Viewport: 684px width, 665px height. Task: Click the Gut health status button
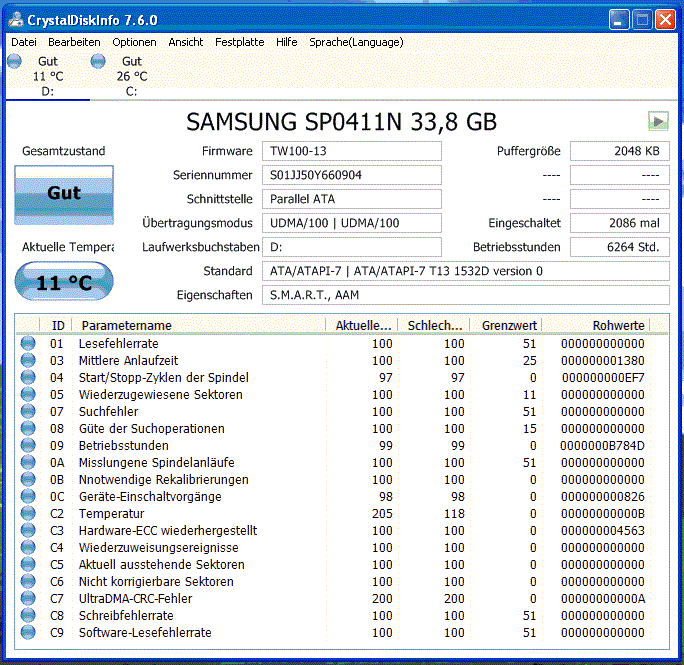pyautogui.click(x=64, y=195)
